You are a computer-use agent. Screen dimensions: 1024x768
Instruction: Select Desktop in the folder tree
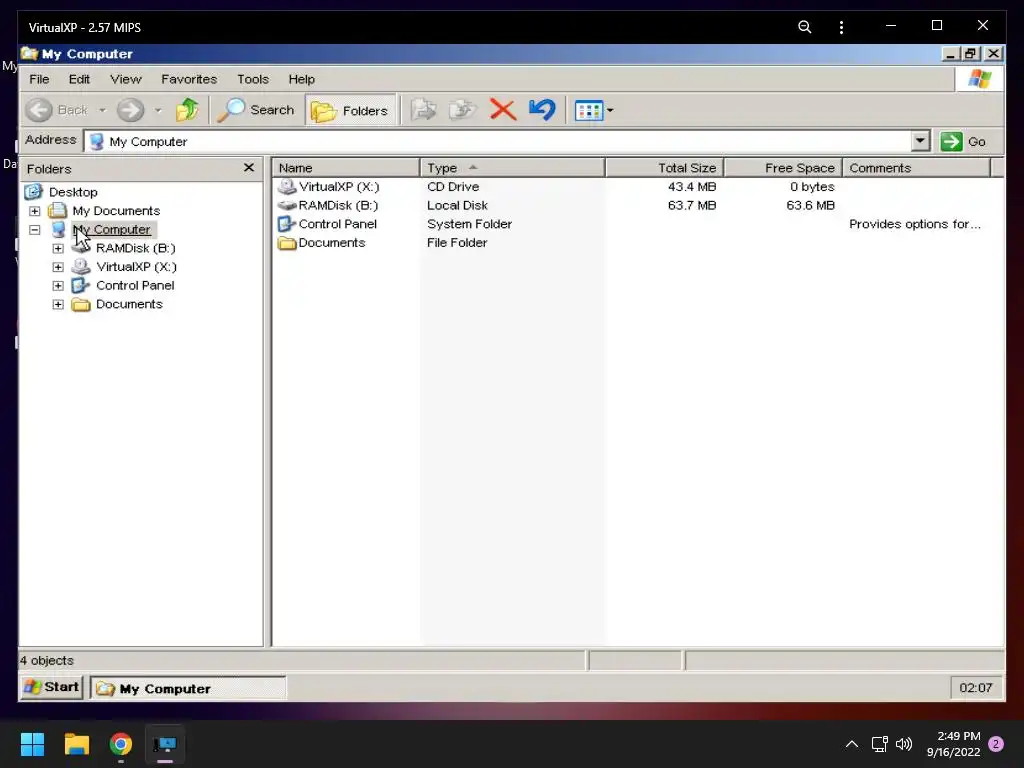[73, 192]
